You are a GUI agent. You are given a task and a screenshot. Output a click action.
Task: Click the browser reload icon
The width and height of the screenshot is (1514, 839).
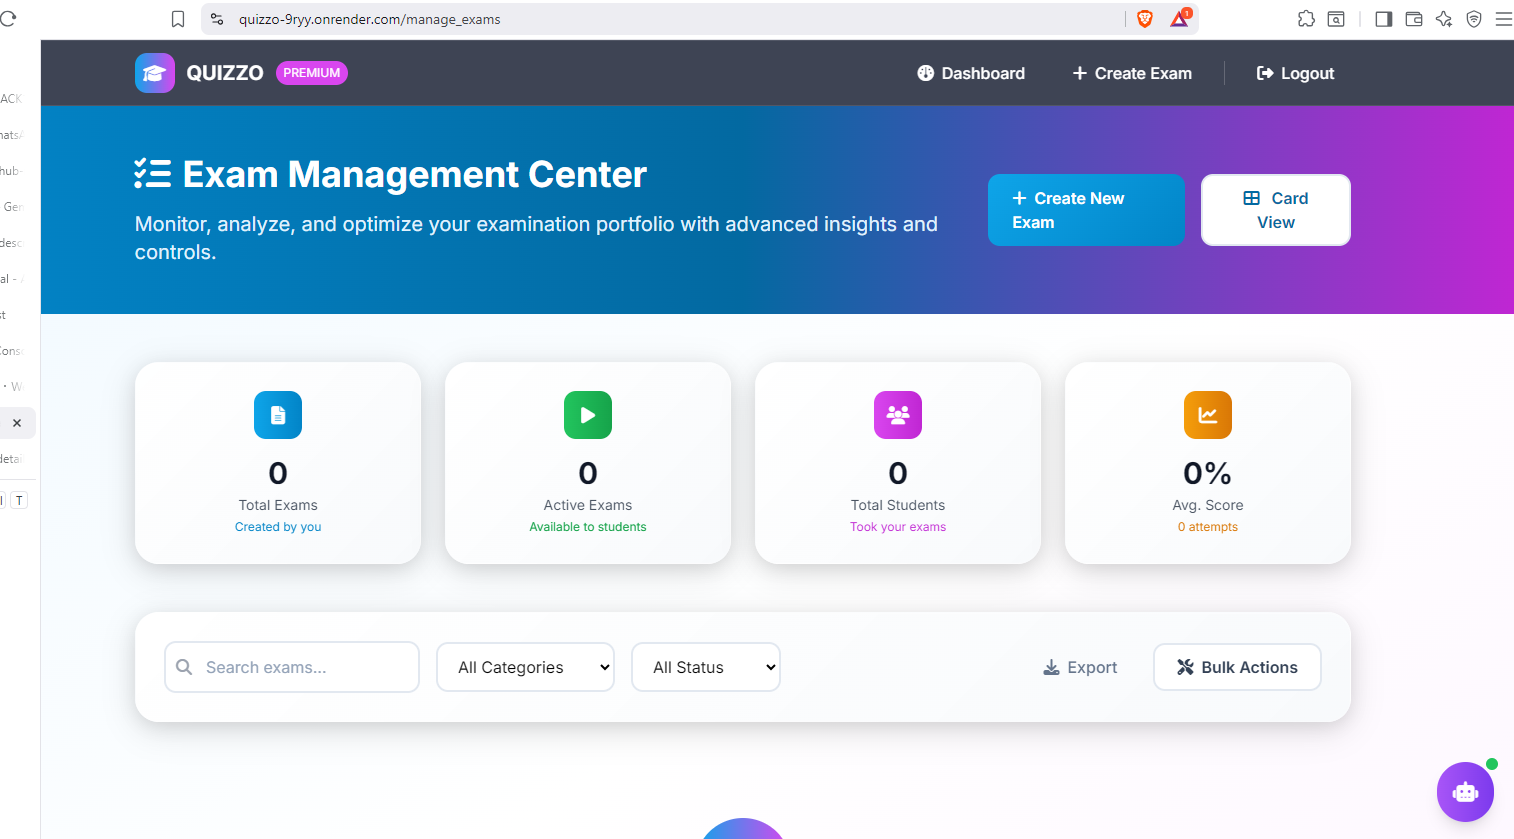coord(8,19)
